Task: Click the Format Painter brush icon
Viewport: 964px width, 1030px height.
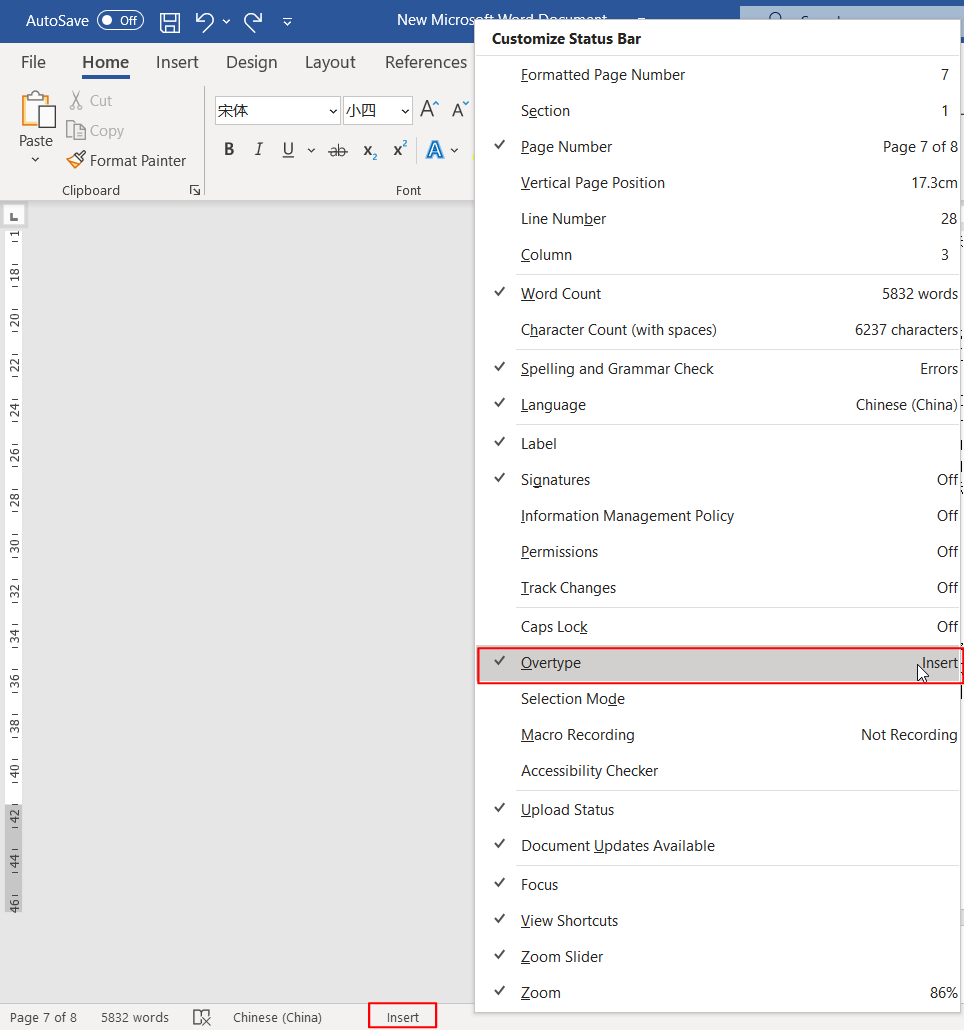Action: click(x=76, y=160)
